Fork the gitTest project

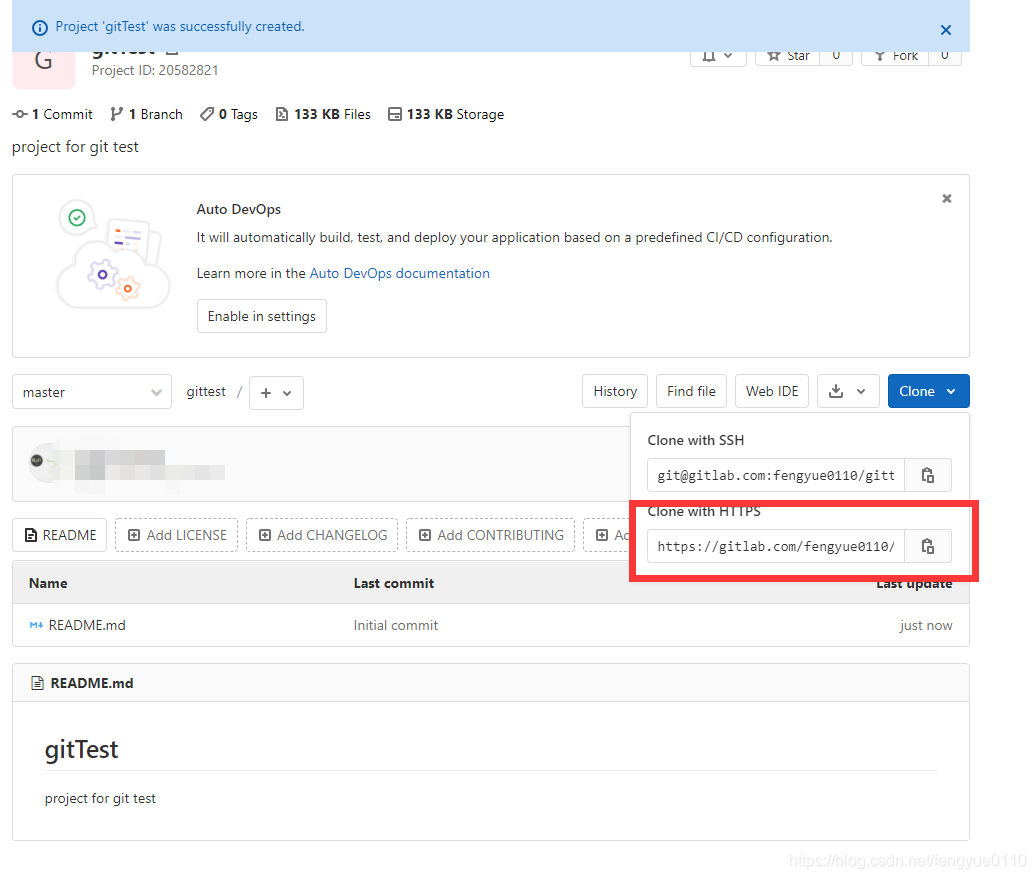click(895, 55)
